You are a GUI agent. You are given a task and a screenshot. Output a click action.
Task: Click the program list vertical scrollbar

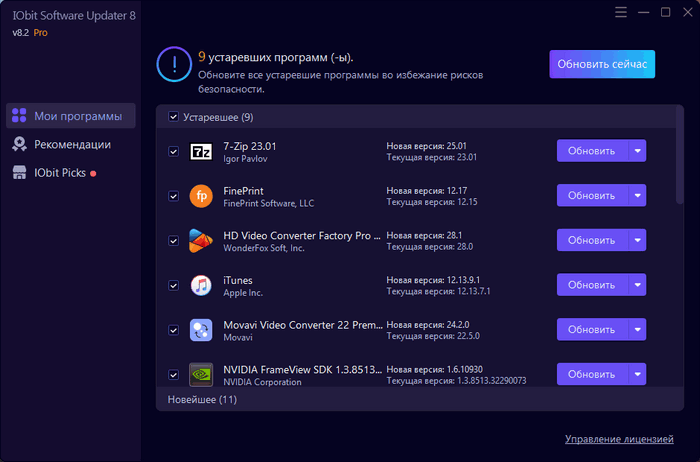(679, 156)
